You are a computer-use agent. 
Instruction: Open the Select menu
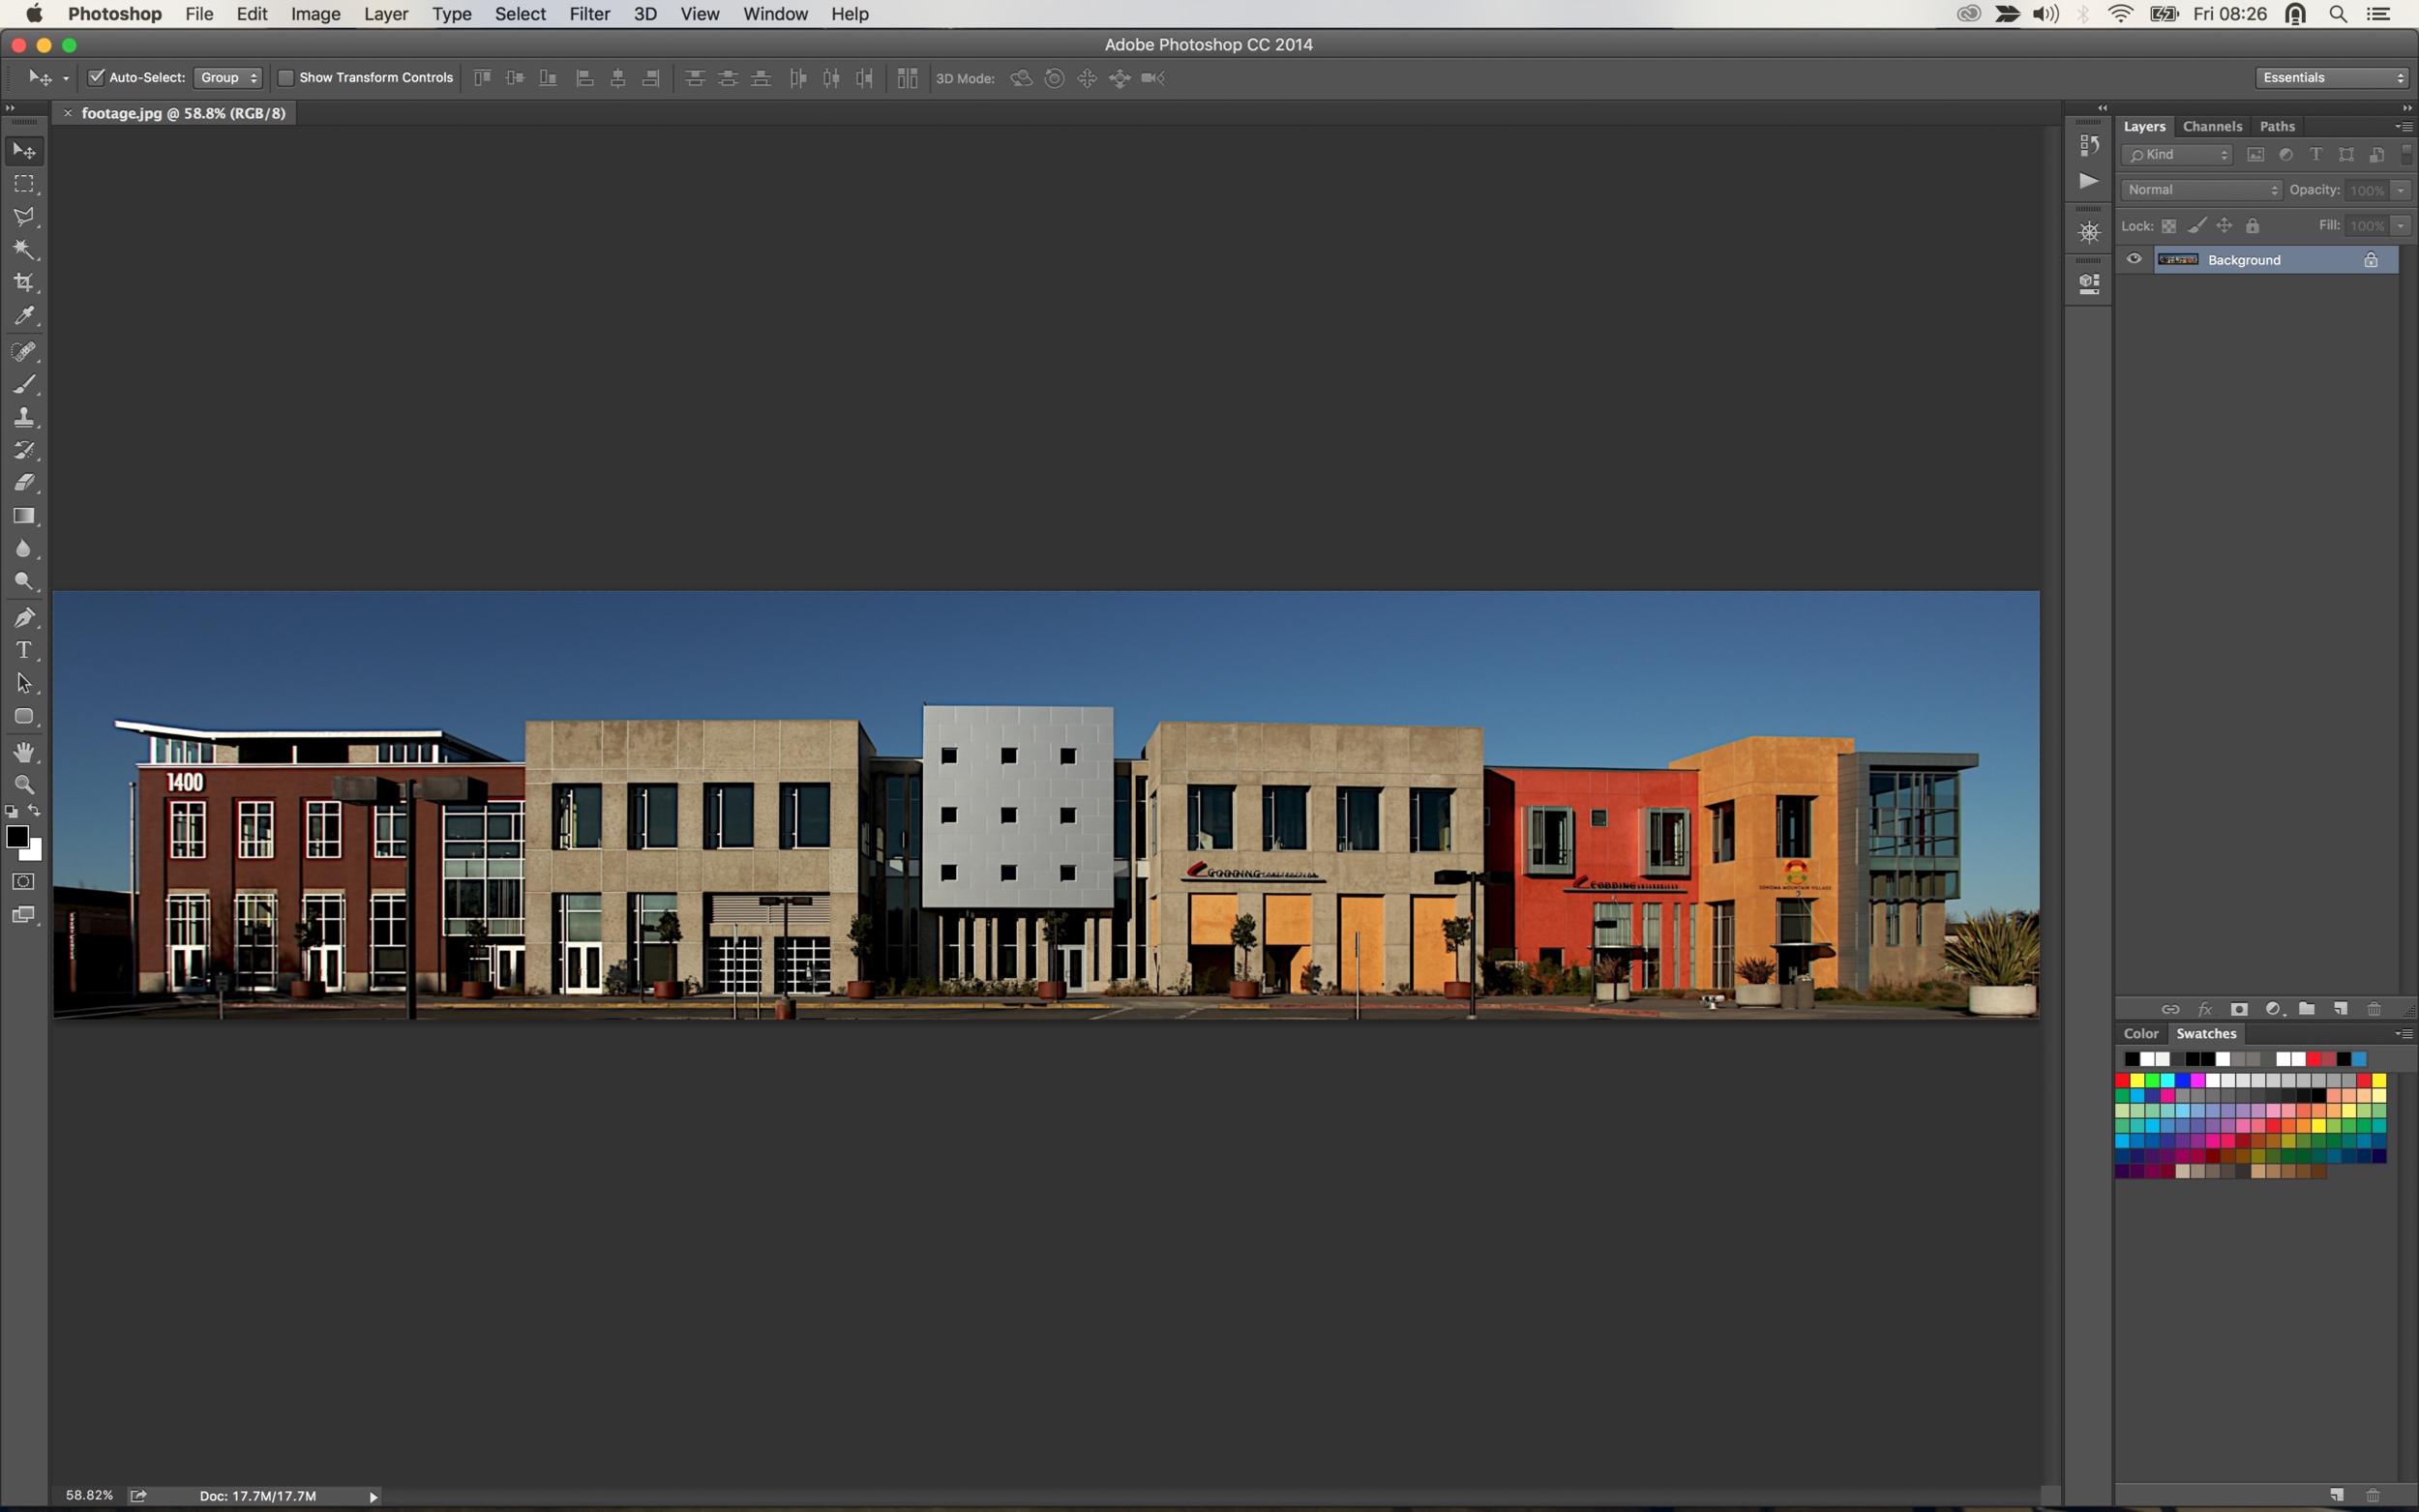click(520, 14)
